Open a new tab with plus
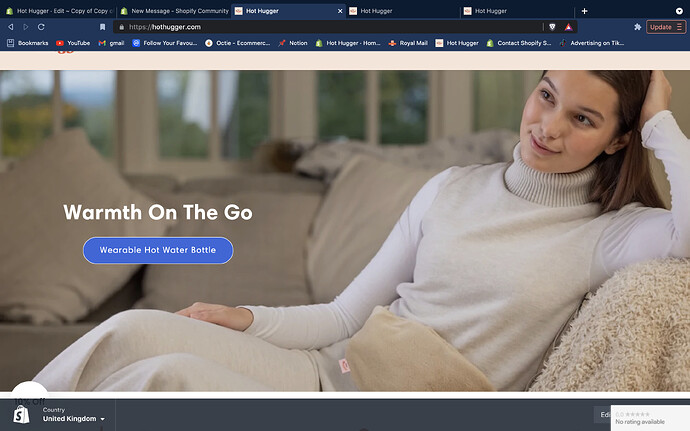This screenshot has width=690, height=431. (584, 11)
